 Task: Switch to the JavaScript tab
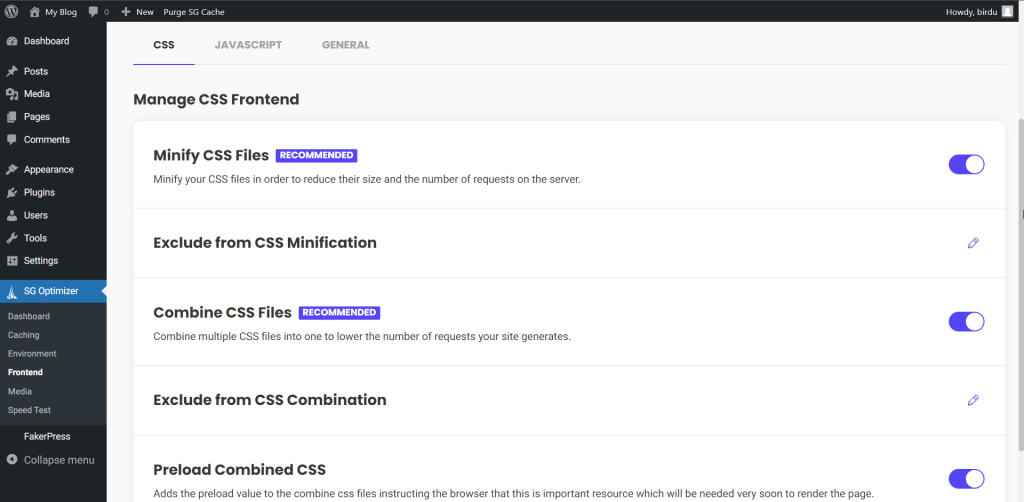click(248, 45)
